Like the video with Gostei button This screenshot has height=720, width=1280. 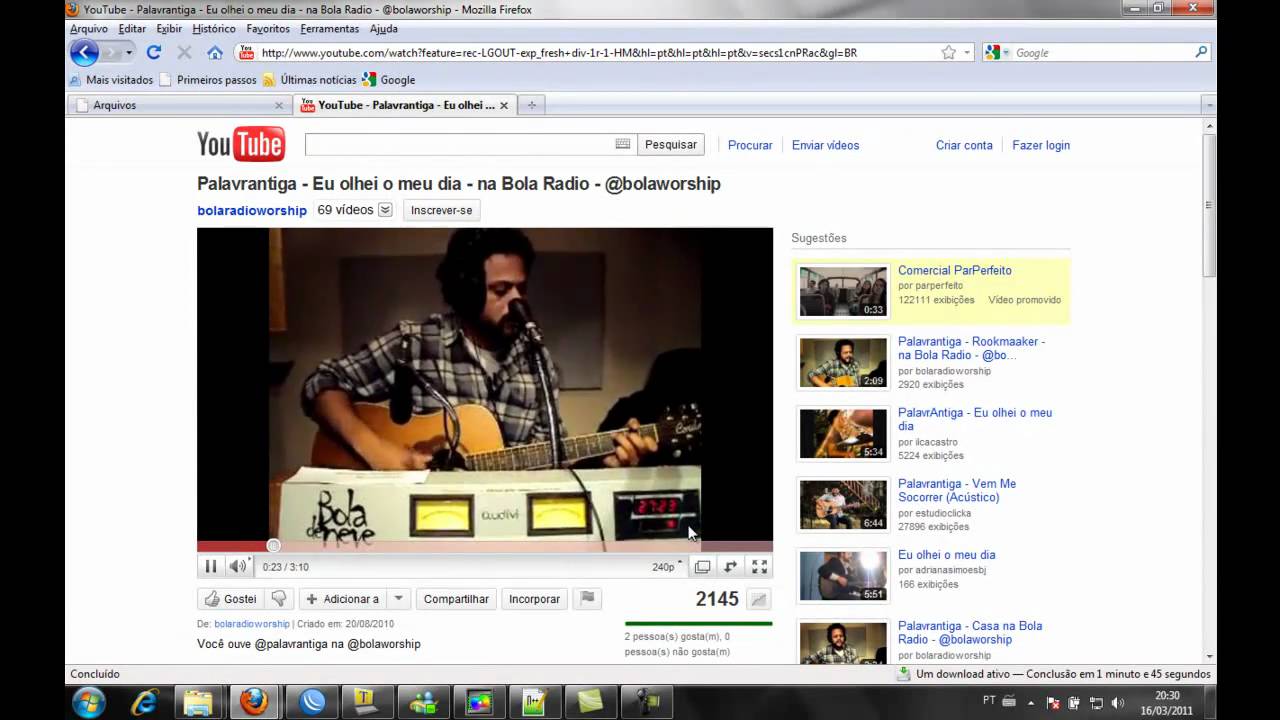[231, 599]
